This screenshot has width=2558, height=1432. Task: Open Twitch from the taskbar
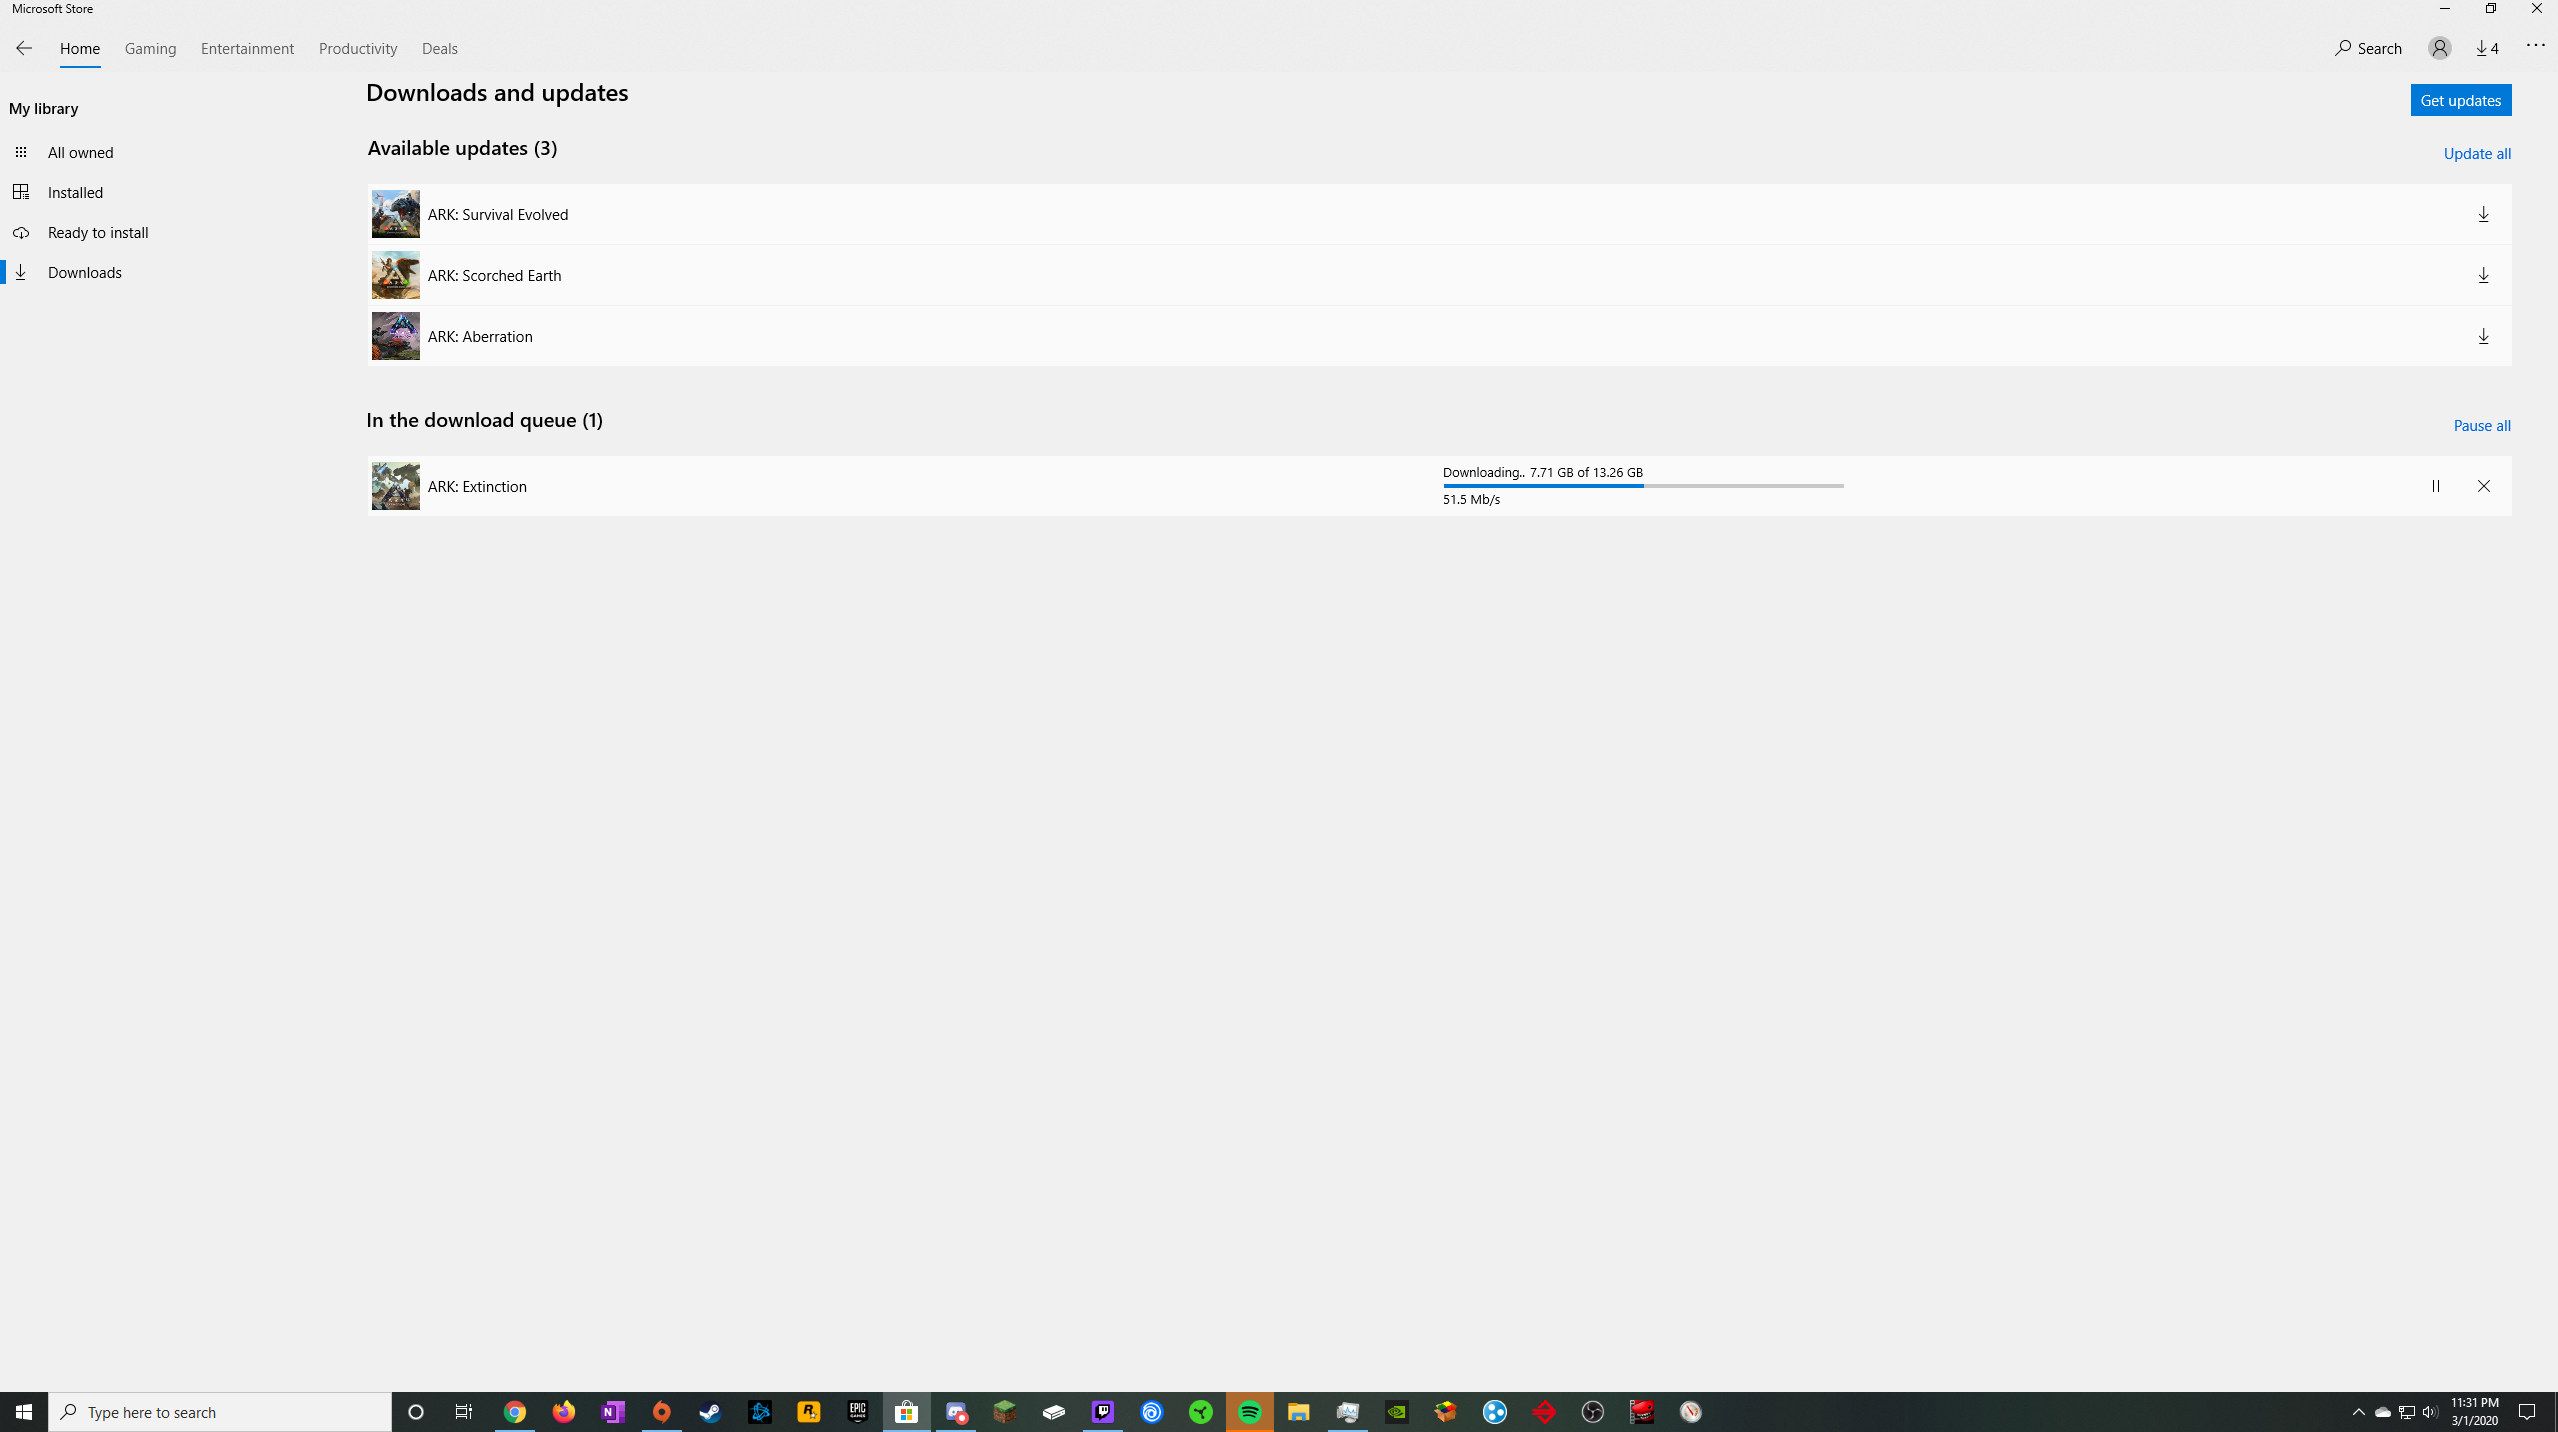pos(1103,1412)
